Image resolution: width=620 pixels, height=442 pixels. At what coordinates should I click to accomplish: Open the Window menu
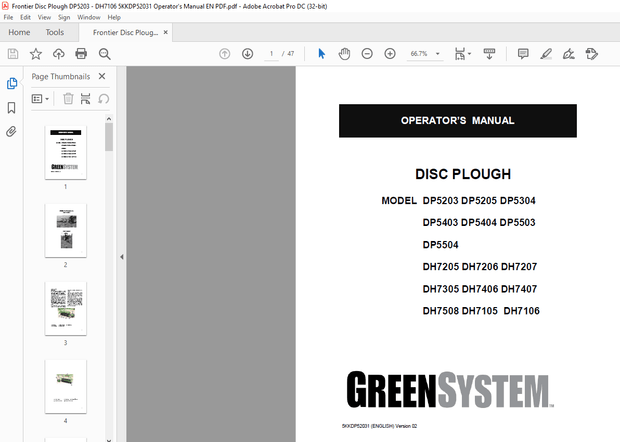[89, 17]
